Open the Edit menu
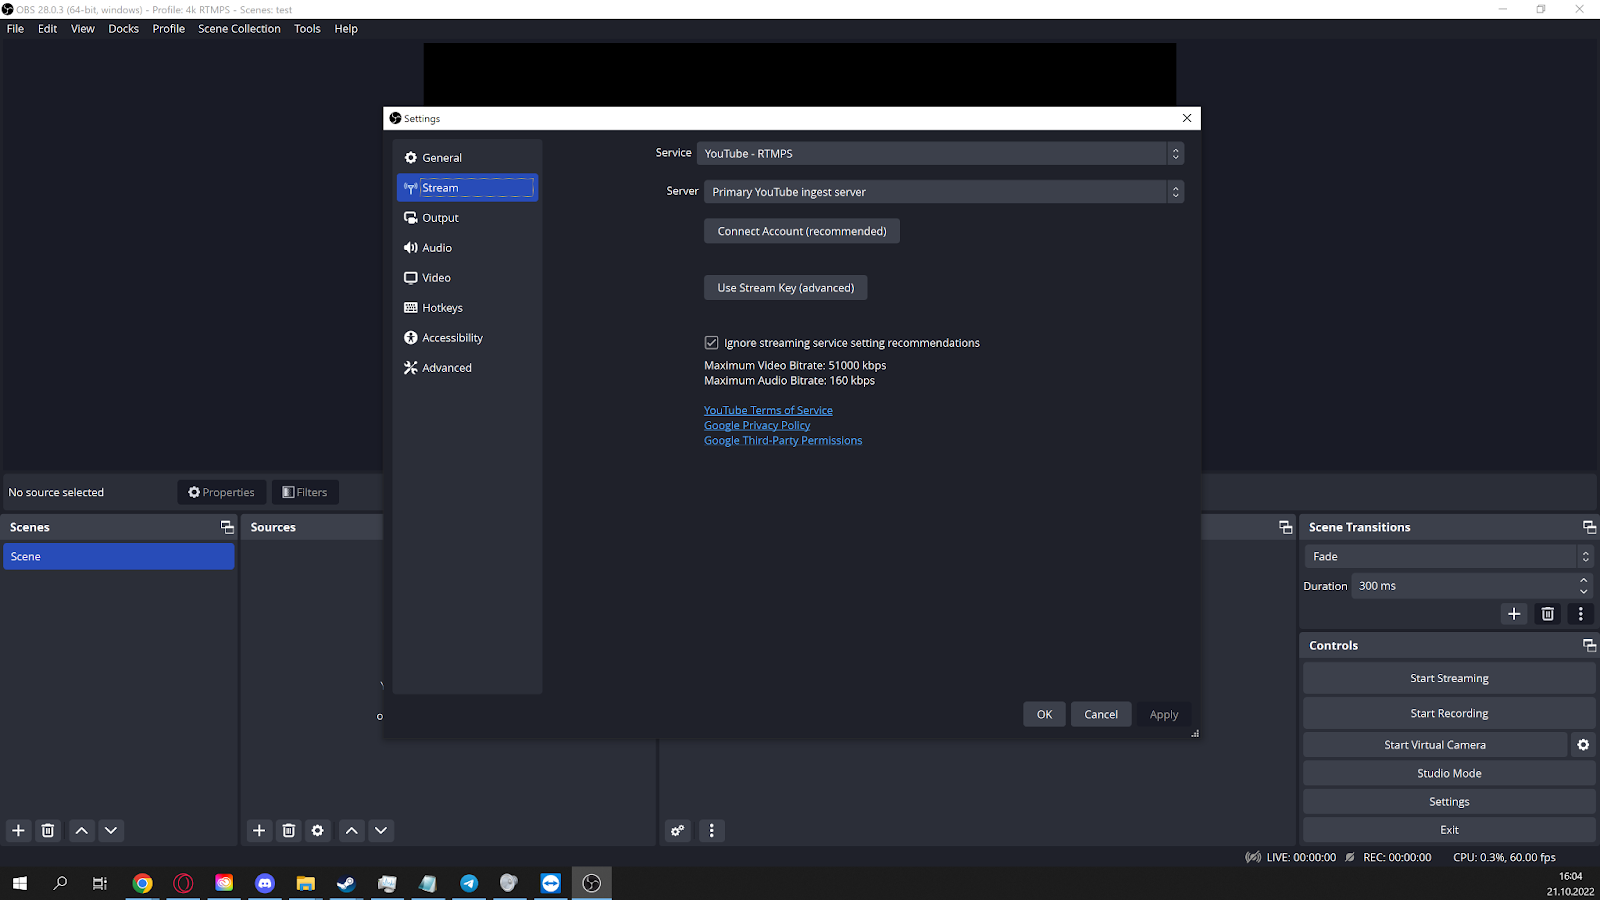Viewport: 1600px width, 900px height. pyautogui.click(x=47, y=29)
